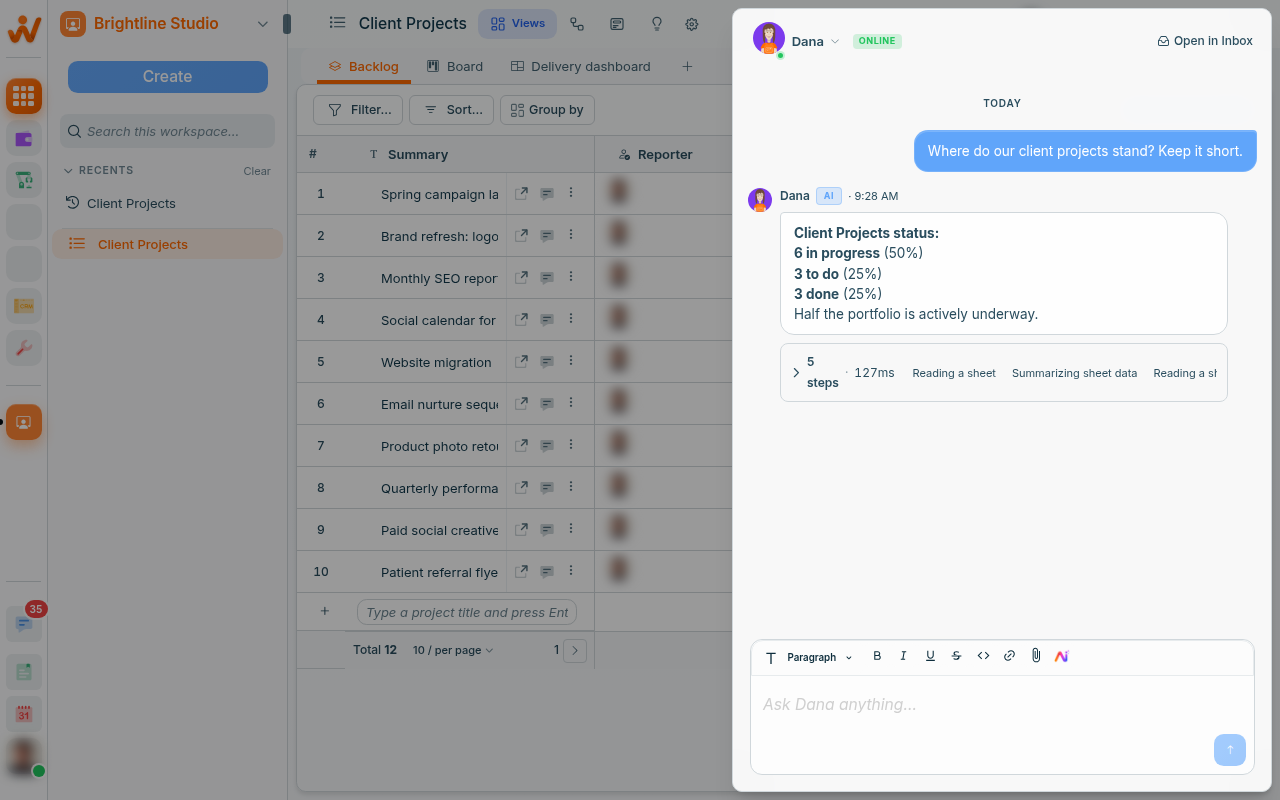
Task: Open the red wrench tools app
Action: [x=24, y=348]
